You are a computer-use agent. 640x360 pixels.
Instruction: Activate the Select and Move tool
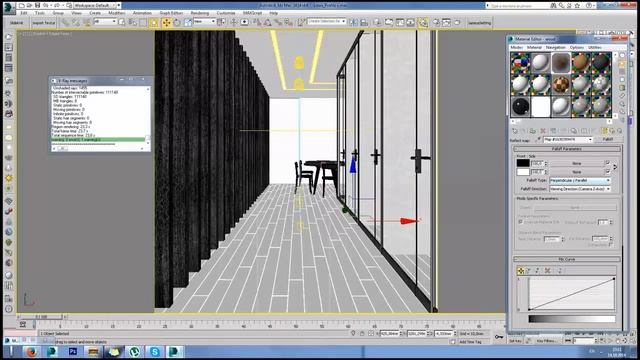tap(166, 22)
